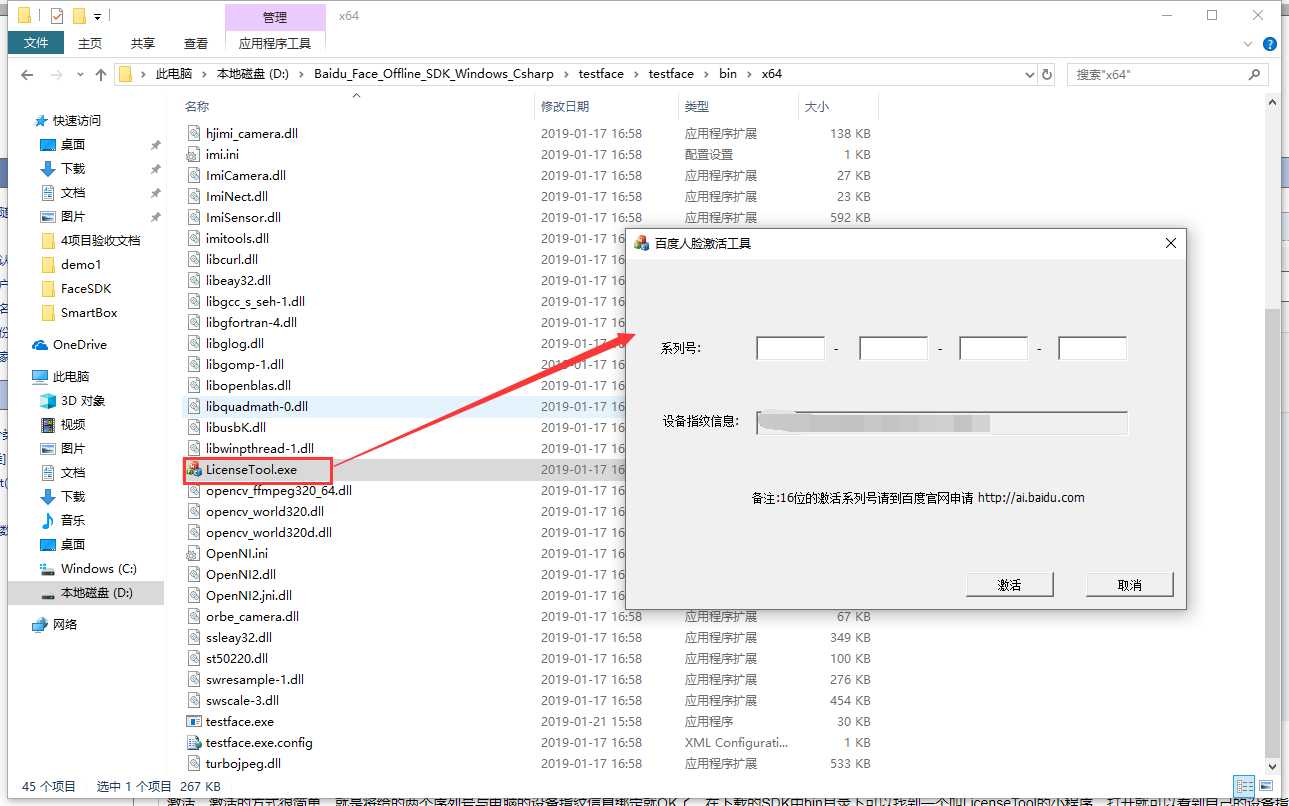Click the back navigation arrow

[x=27, y=74]
